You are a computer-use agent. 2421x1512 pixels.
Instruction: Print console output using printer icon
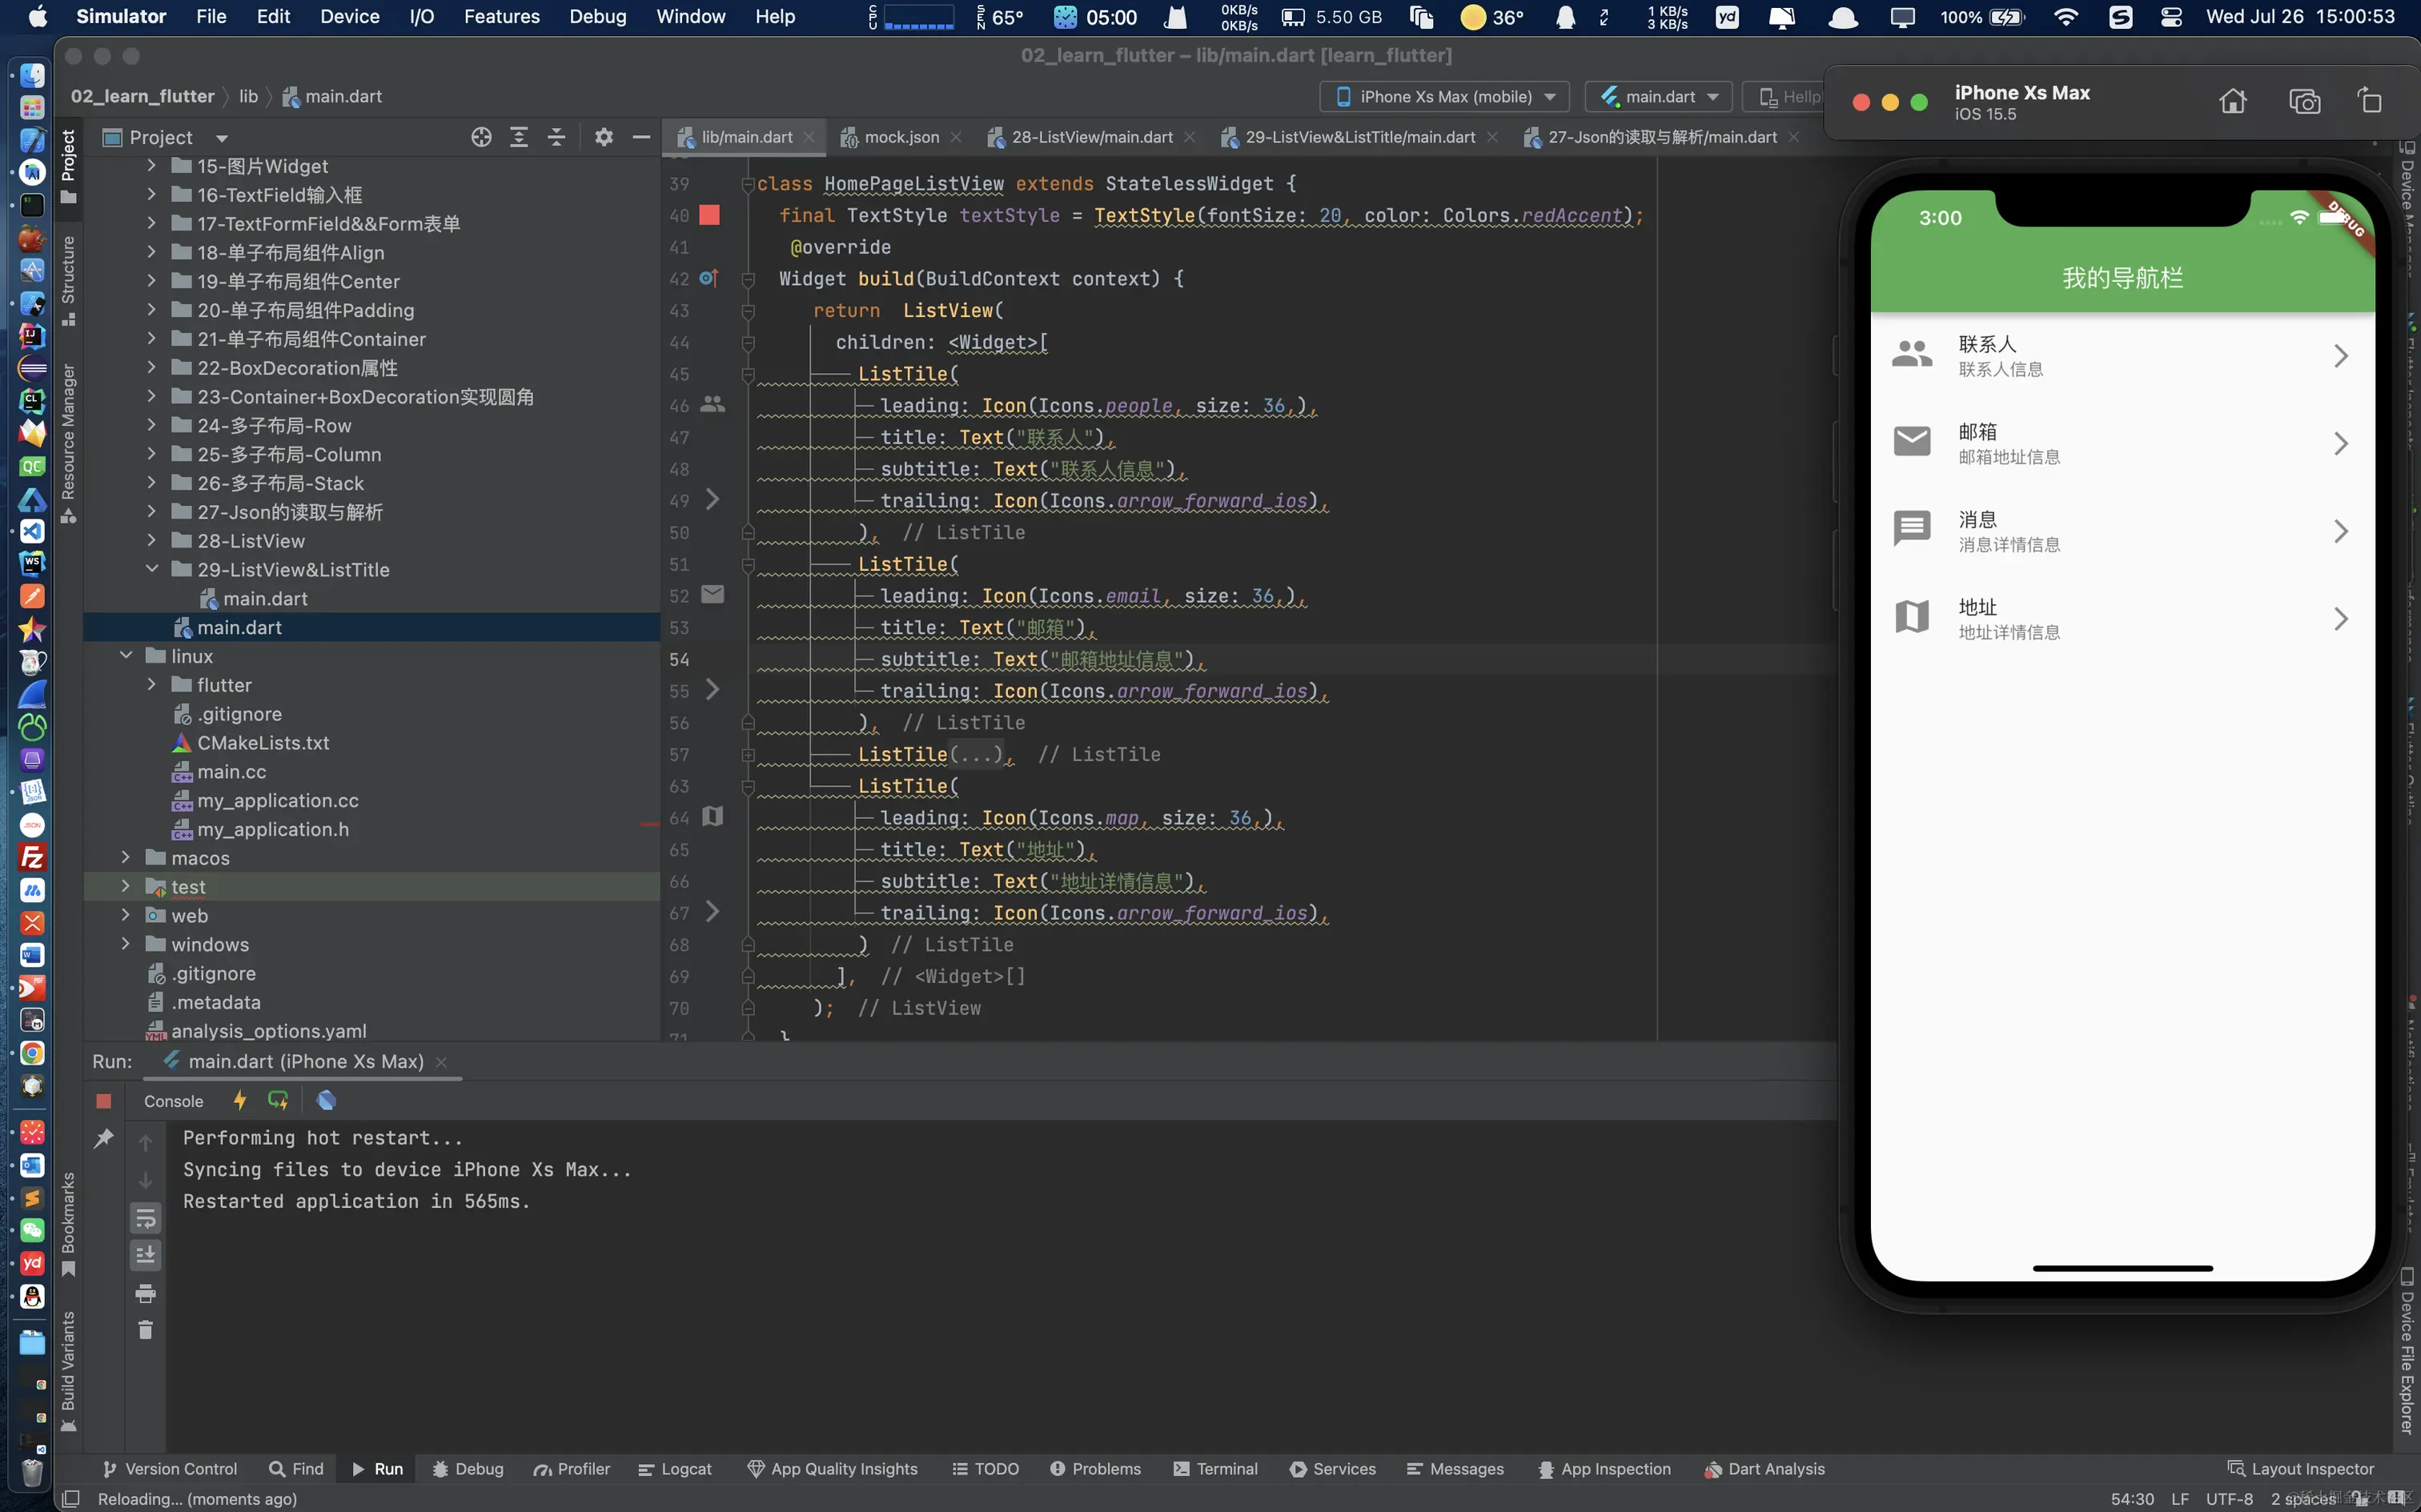(x=146, y=1293)
